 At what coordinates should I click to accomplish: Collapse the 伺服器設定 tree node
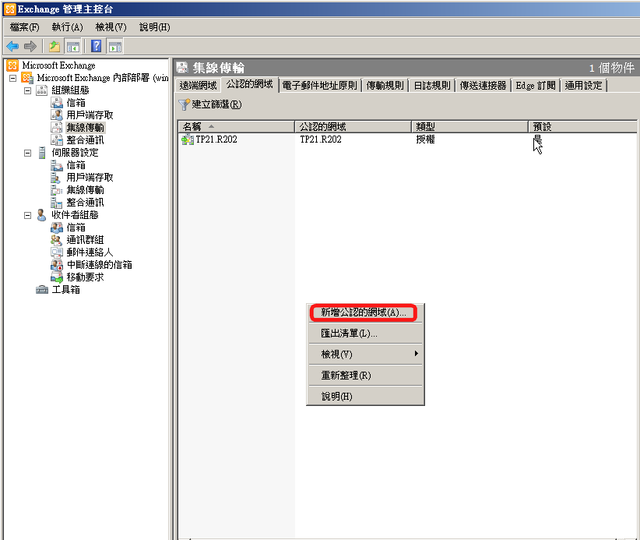coord(27,153)
